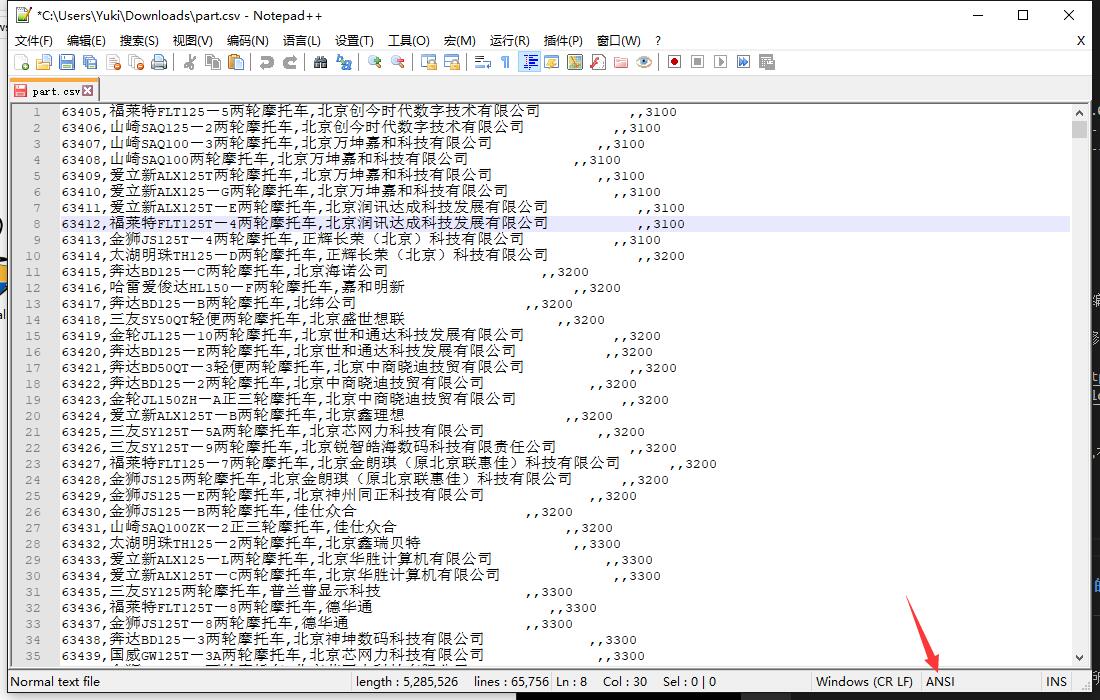The height and width of the screenshot is (700, 1100).
Task: Click the Print toolbar icon
Action: tap(159, 62)
